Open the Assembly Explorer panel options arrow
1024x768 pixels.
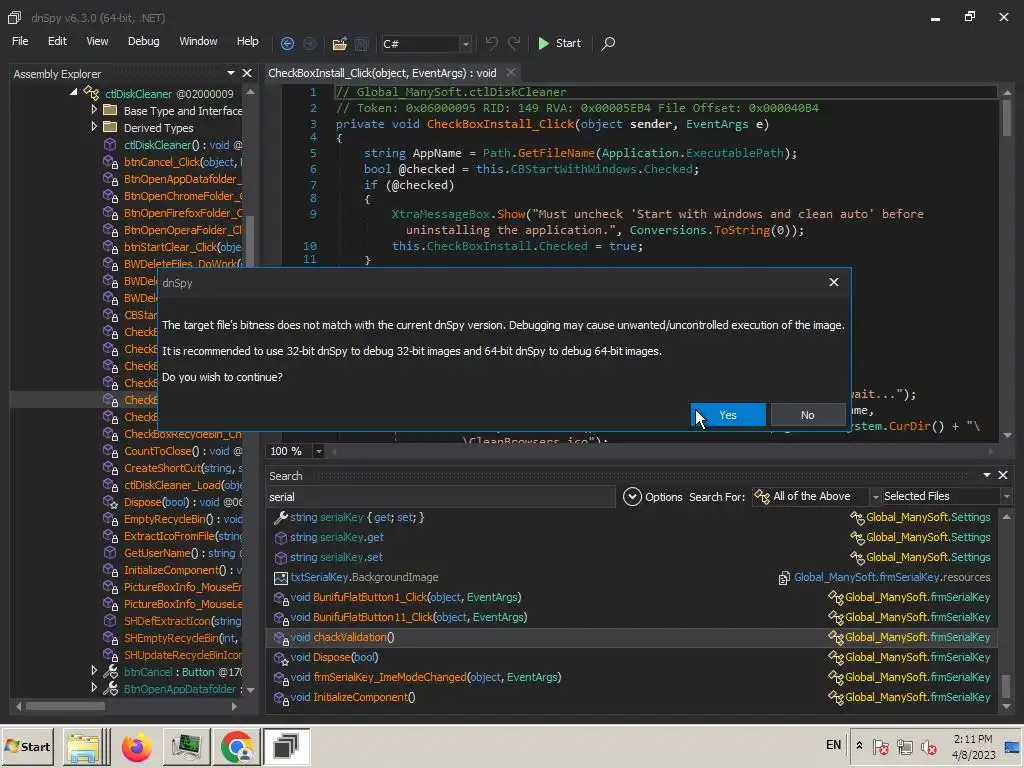[231, 73]
